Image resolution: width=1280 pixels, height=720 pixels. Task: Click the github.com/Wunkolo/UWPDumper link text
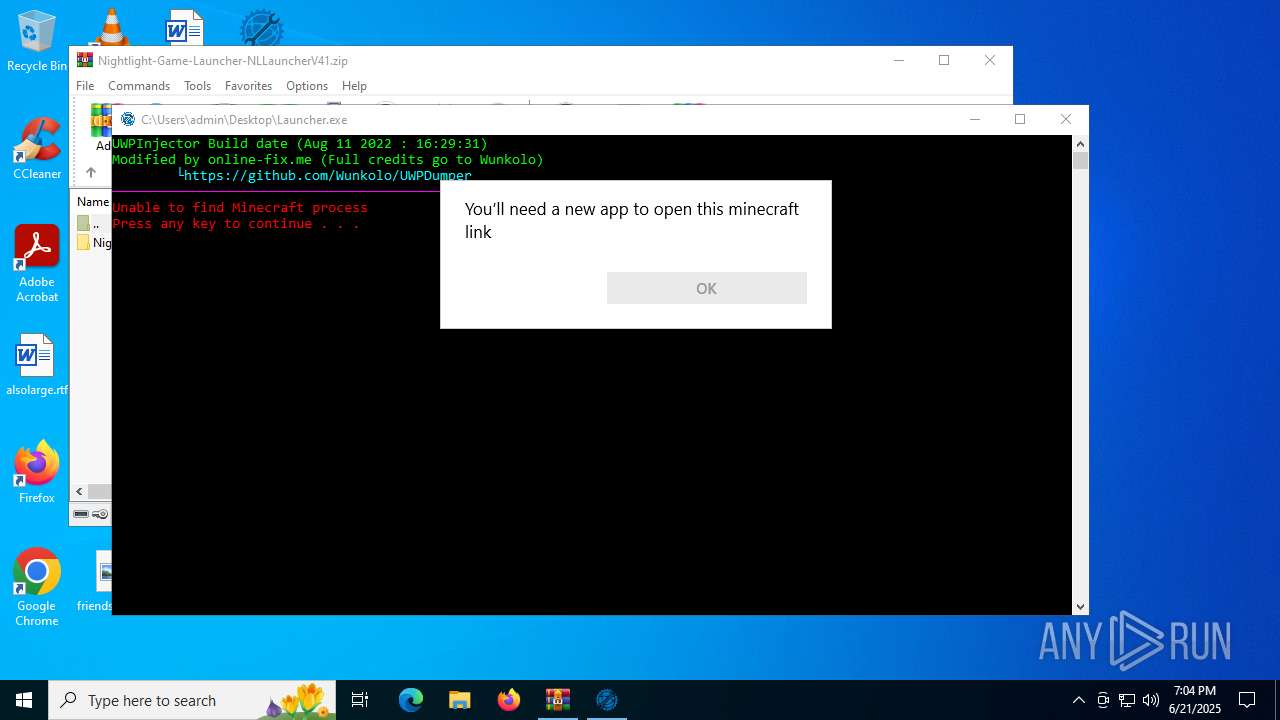(x=327, y=175)
